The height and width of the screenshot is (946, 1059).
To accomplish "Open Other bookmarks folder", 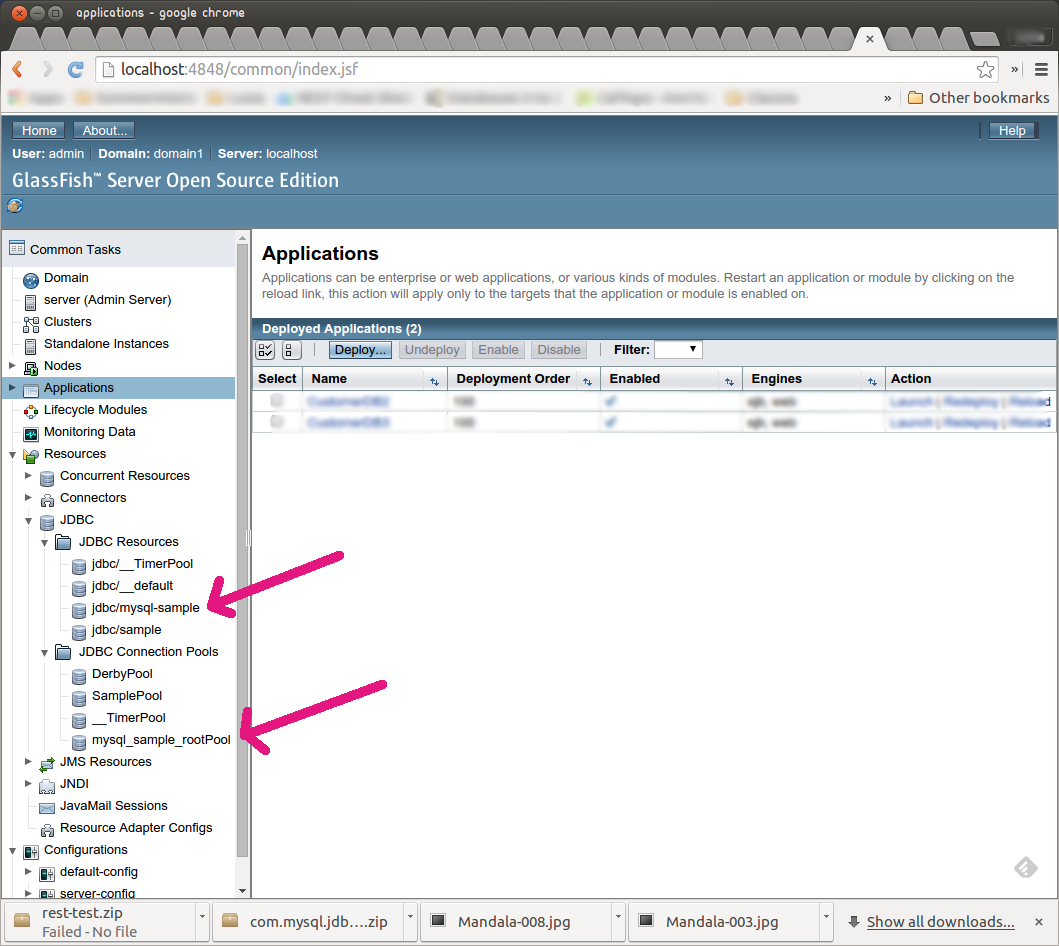I will point(979,98).
